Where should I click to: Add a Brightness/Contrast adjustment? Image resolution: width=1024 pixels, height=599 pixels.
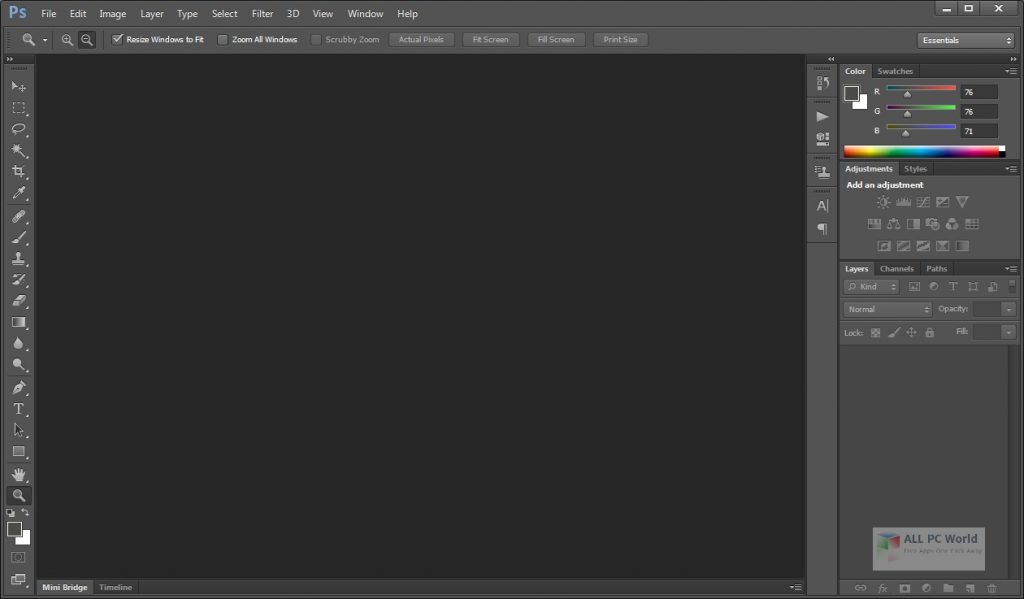[883, 202]
